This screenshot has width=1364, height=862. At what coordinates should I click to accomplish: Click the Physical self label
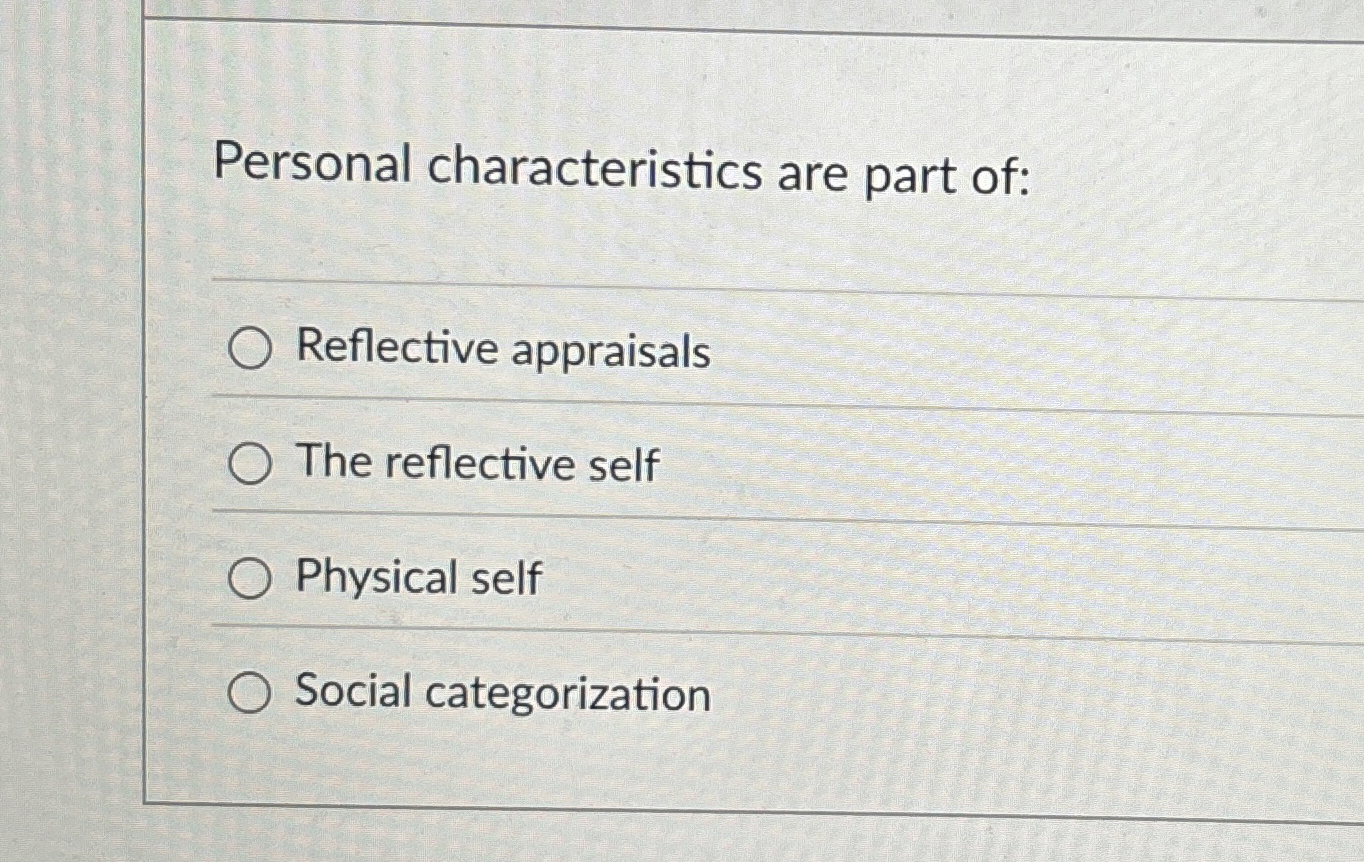(420, 578)
